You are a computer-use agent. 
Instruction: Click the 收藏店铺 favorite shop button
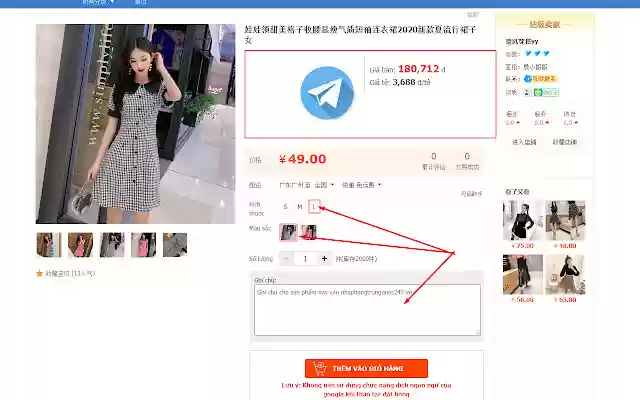564,142
